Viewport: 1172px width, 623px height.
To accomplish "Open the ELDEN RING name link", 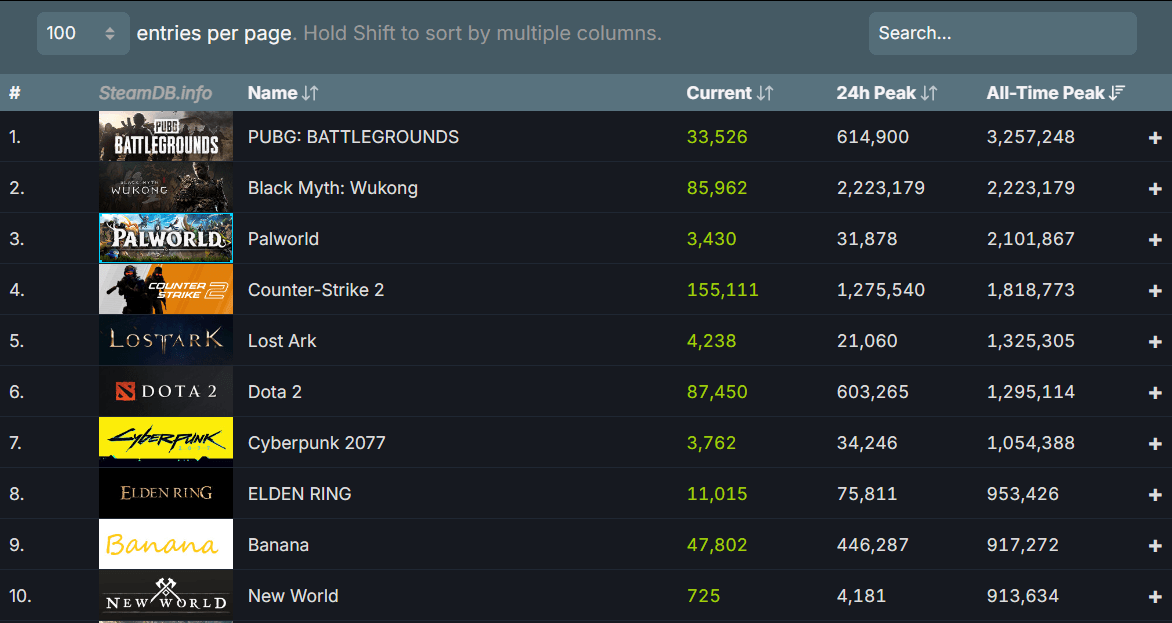I will pyautogui.click(x=300, y=494).
